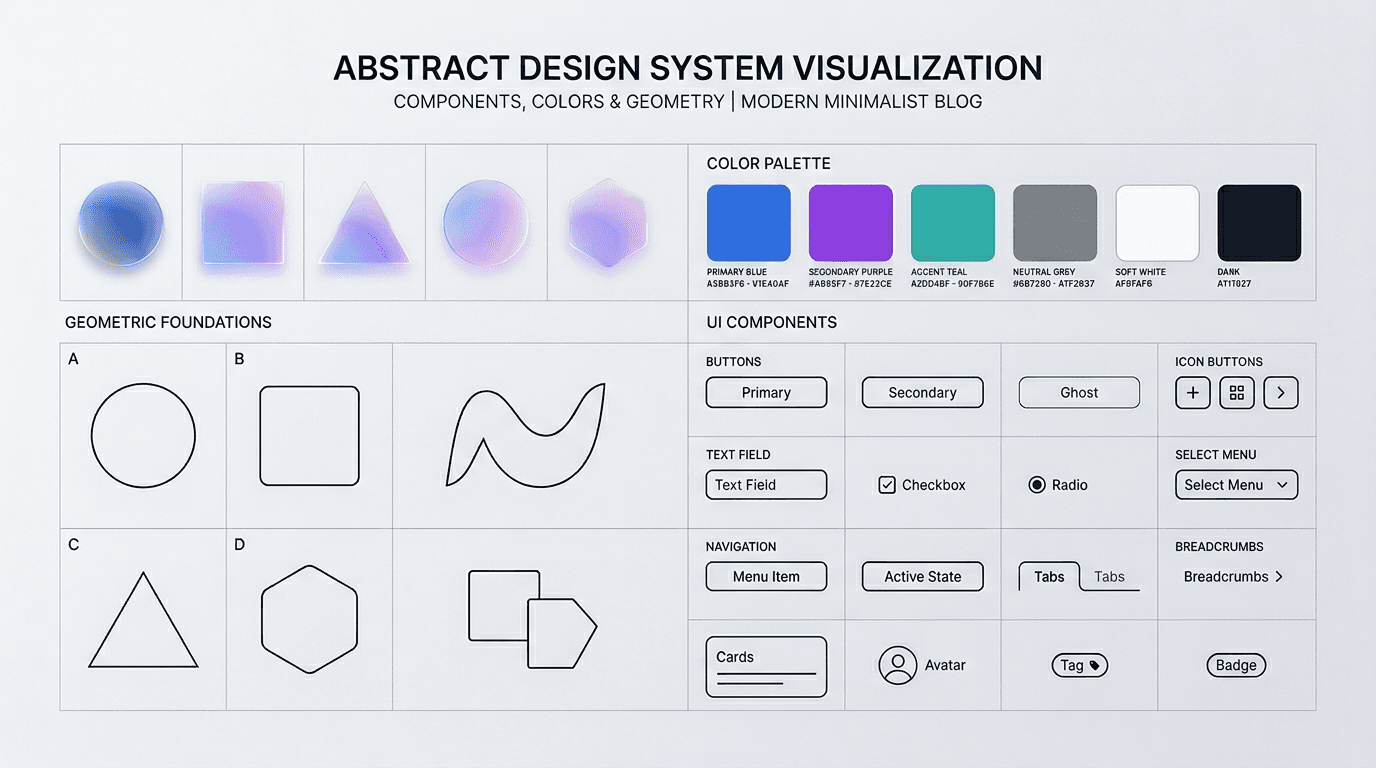The height and width of the screenshot is (768, 1376).
Task: Click the Cards component preview
Action: (x=766, y=665)
